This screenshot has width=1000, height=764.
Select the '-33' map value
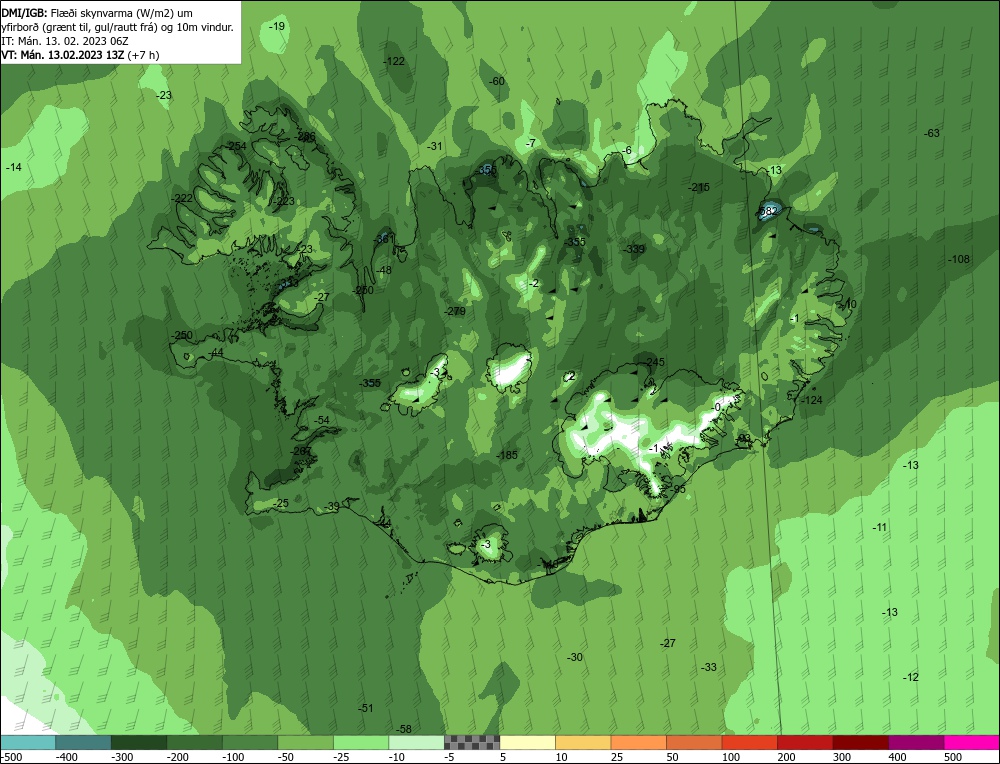pyautogui.click(x=709, y=667)
